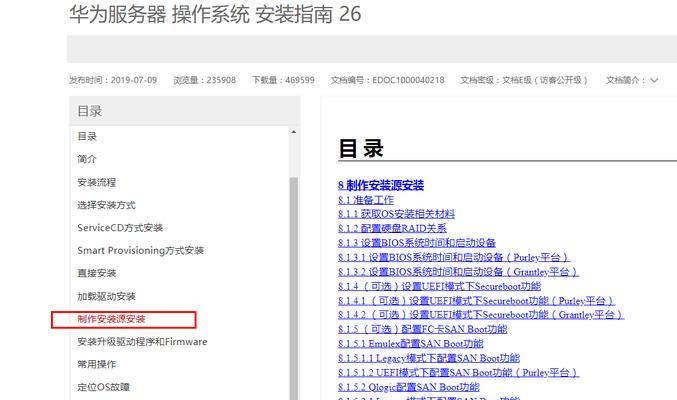This screenshot has height=400, width=677.
Task: Click the publish date 2019-07-09 text
Action: coord(134,80)
